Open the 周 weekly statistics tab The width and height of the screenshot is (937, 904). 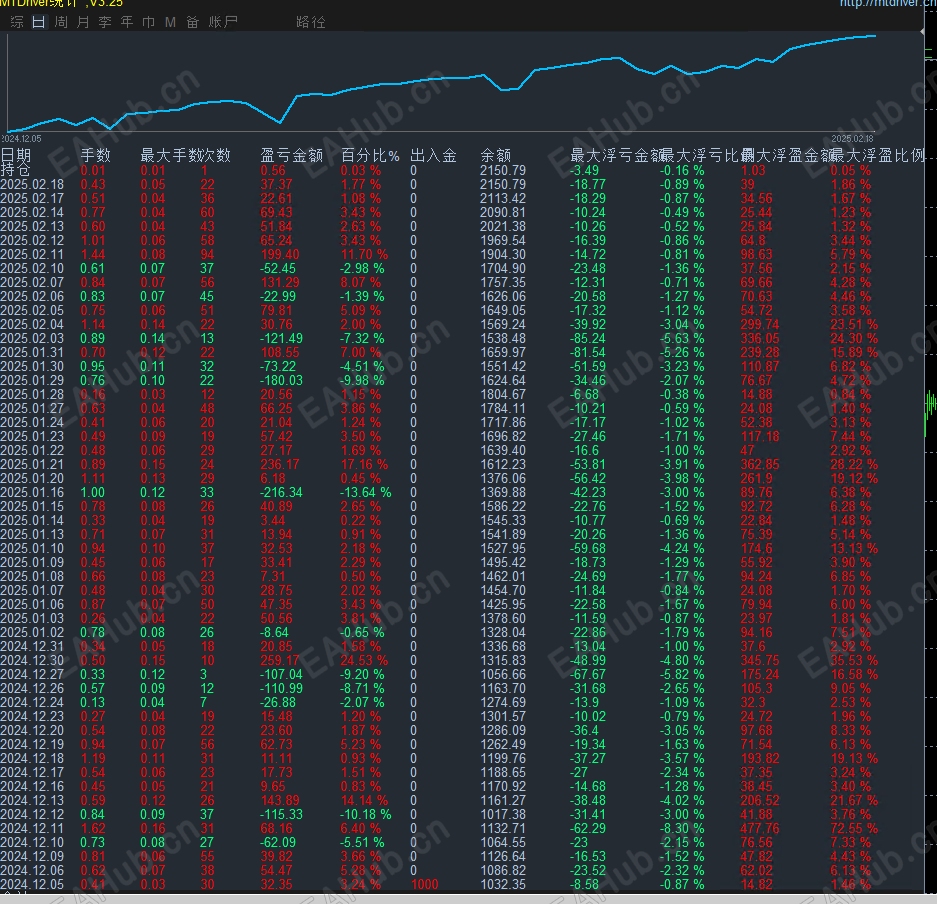pyautogui.click(x=61, y=22)
